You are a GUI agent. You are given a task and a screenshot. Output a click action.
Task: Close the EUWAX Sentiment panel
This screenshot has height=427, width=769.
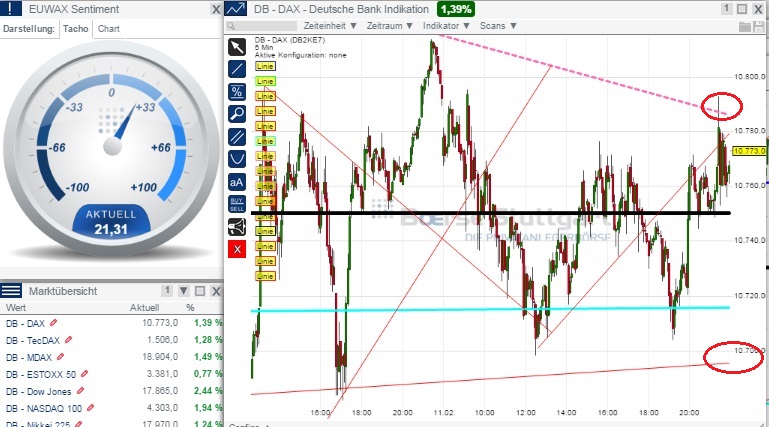[x=216, y=9]
